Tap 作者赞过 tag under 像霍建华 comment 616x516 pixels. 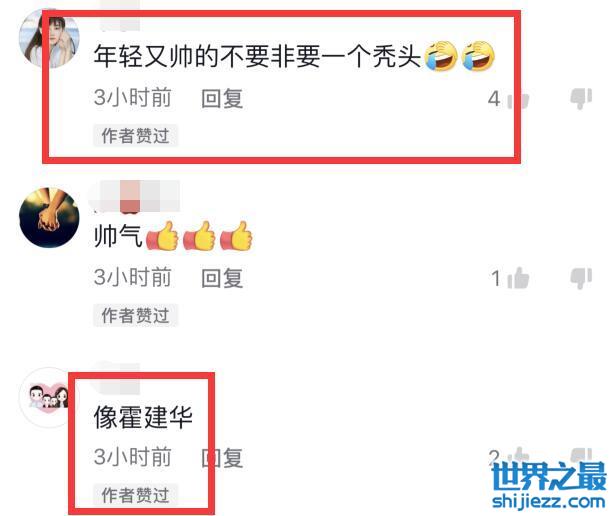136,494
